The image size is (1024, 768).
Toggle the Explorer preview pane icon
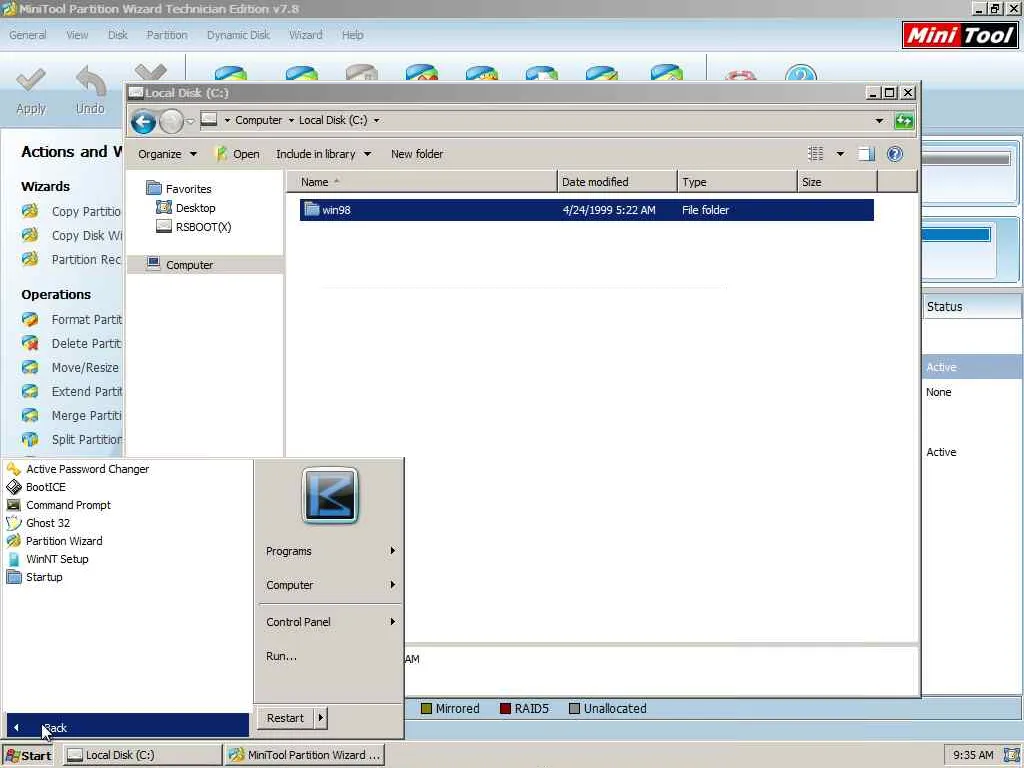pos(866,154)
